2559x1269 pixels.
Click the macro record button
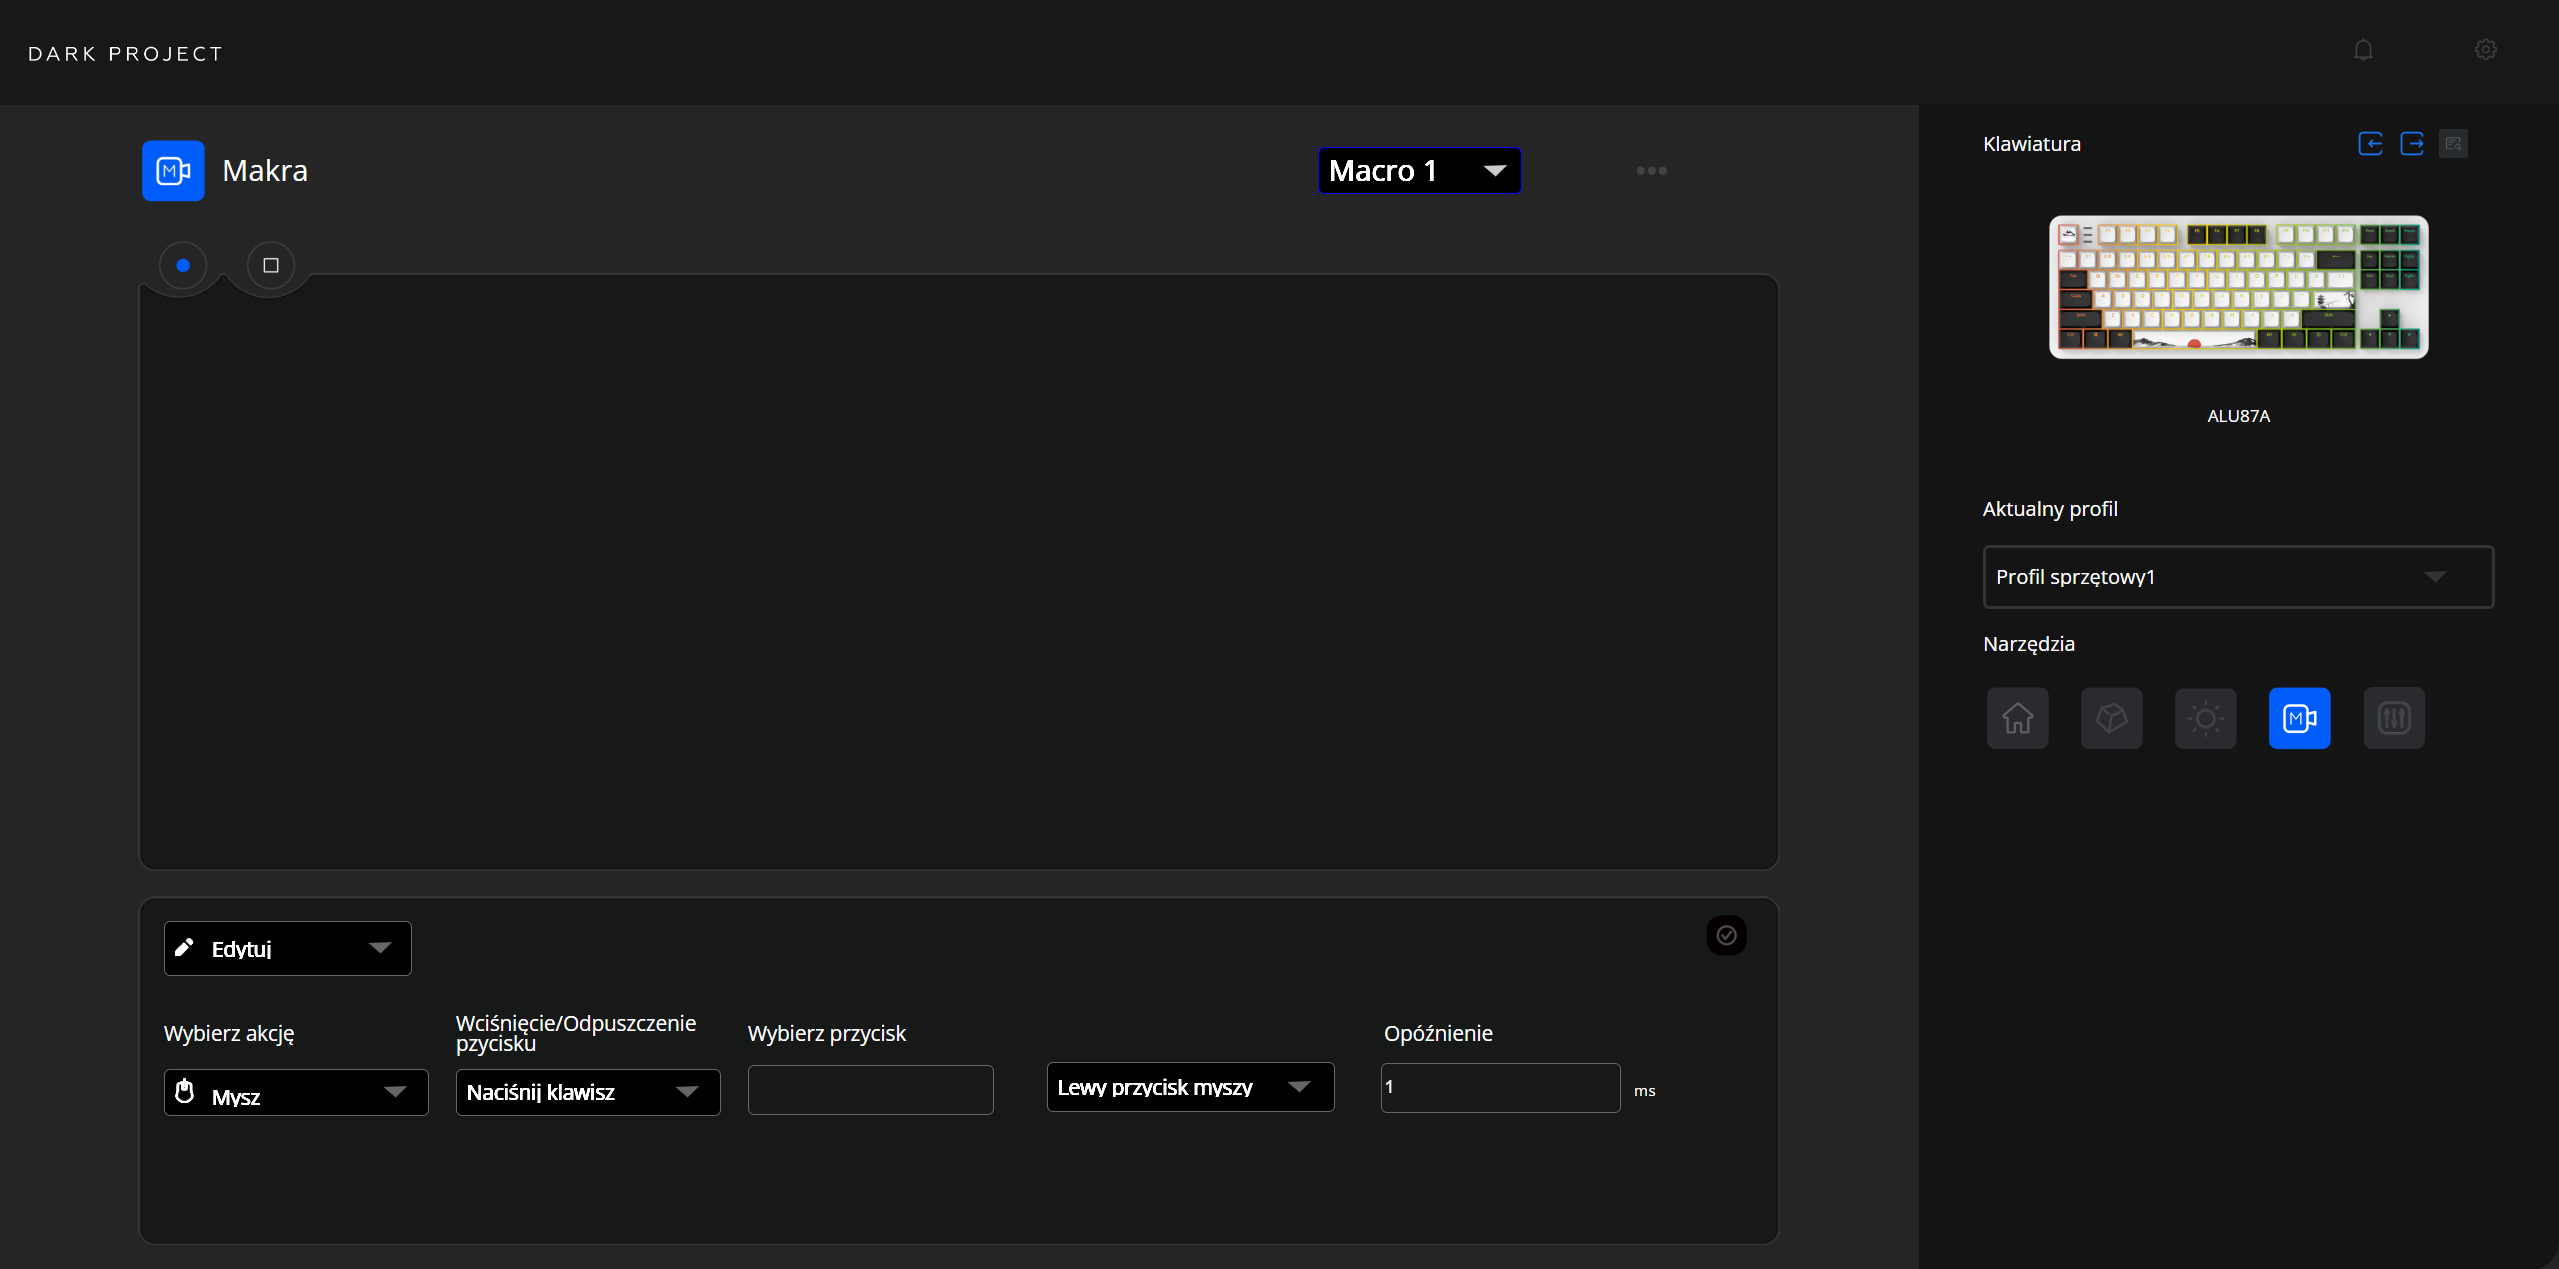click(183, 265)
